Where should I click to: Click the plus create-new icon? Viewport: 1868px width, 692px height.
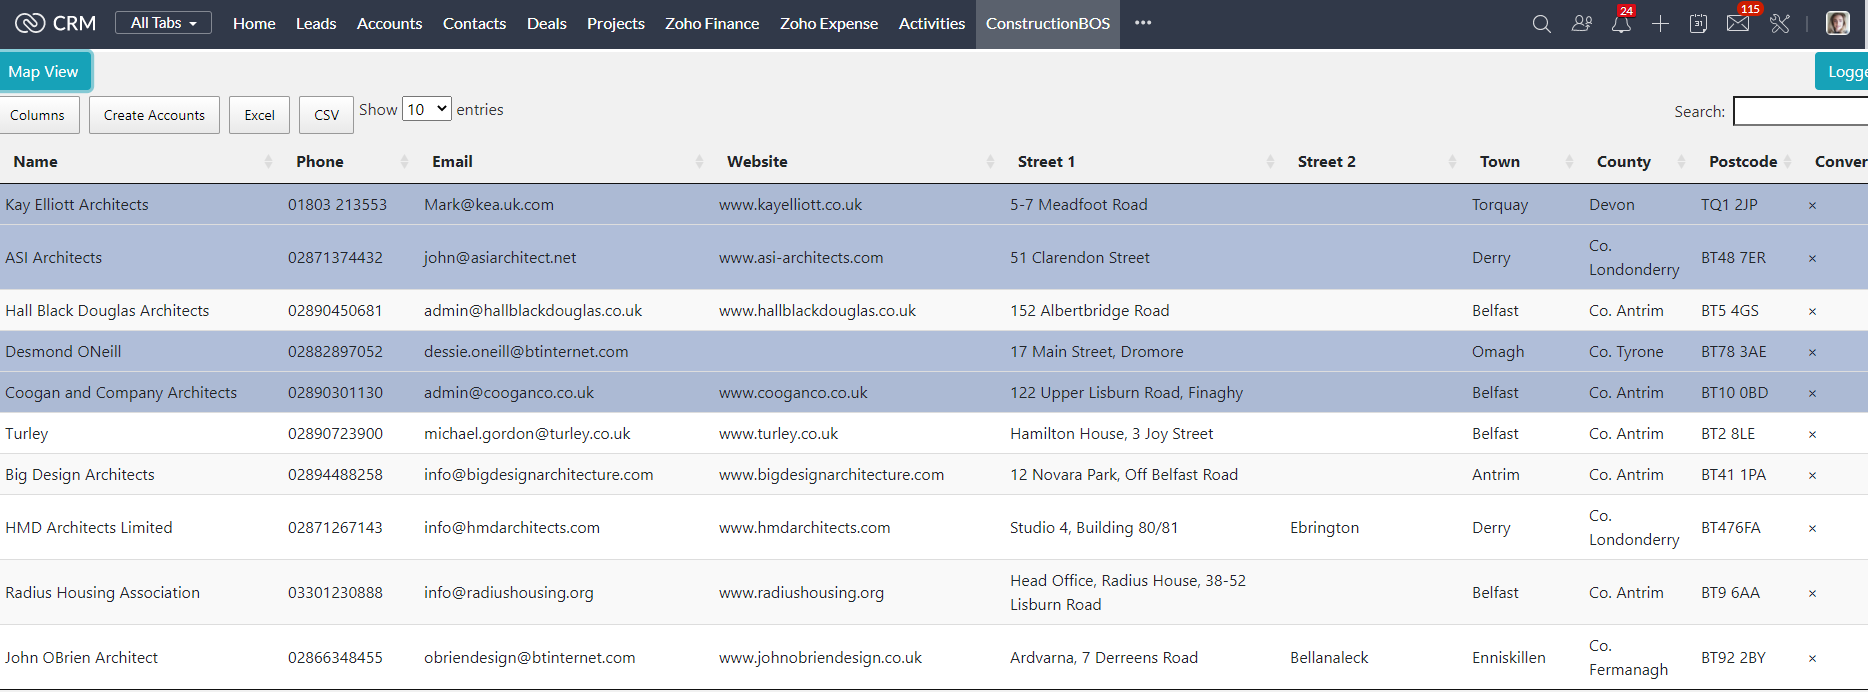click(x=1660, y=23)
